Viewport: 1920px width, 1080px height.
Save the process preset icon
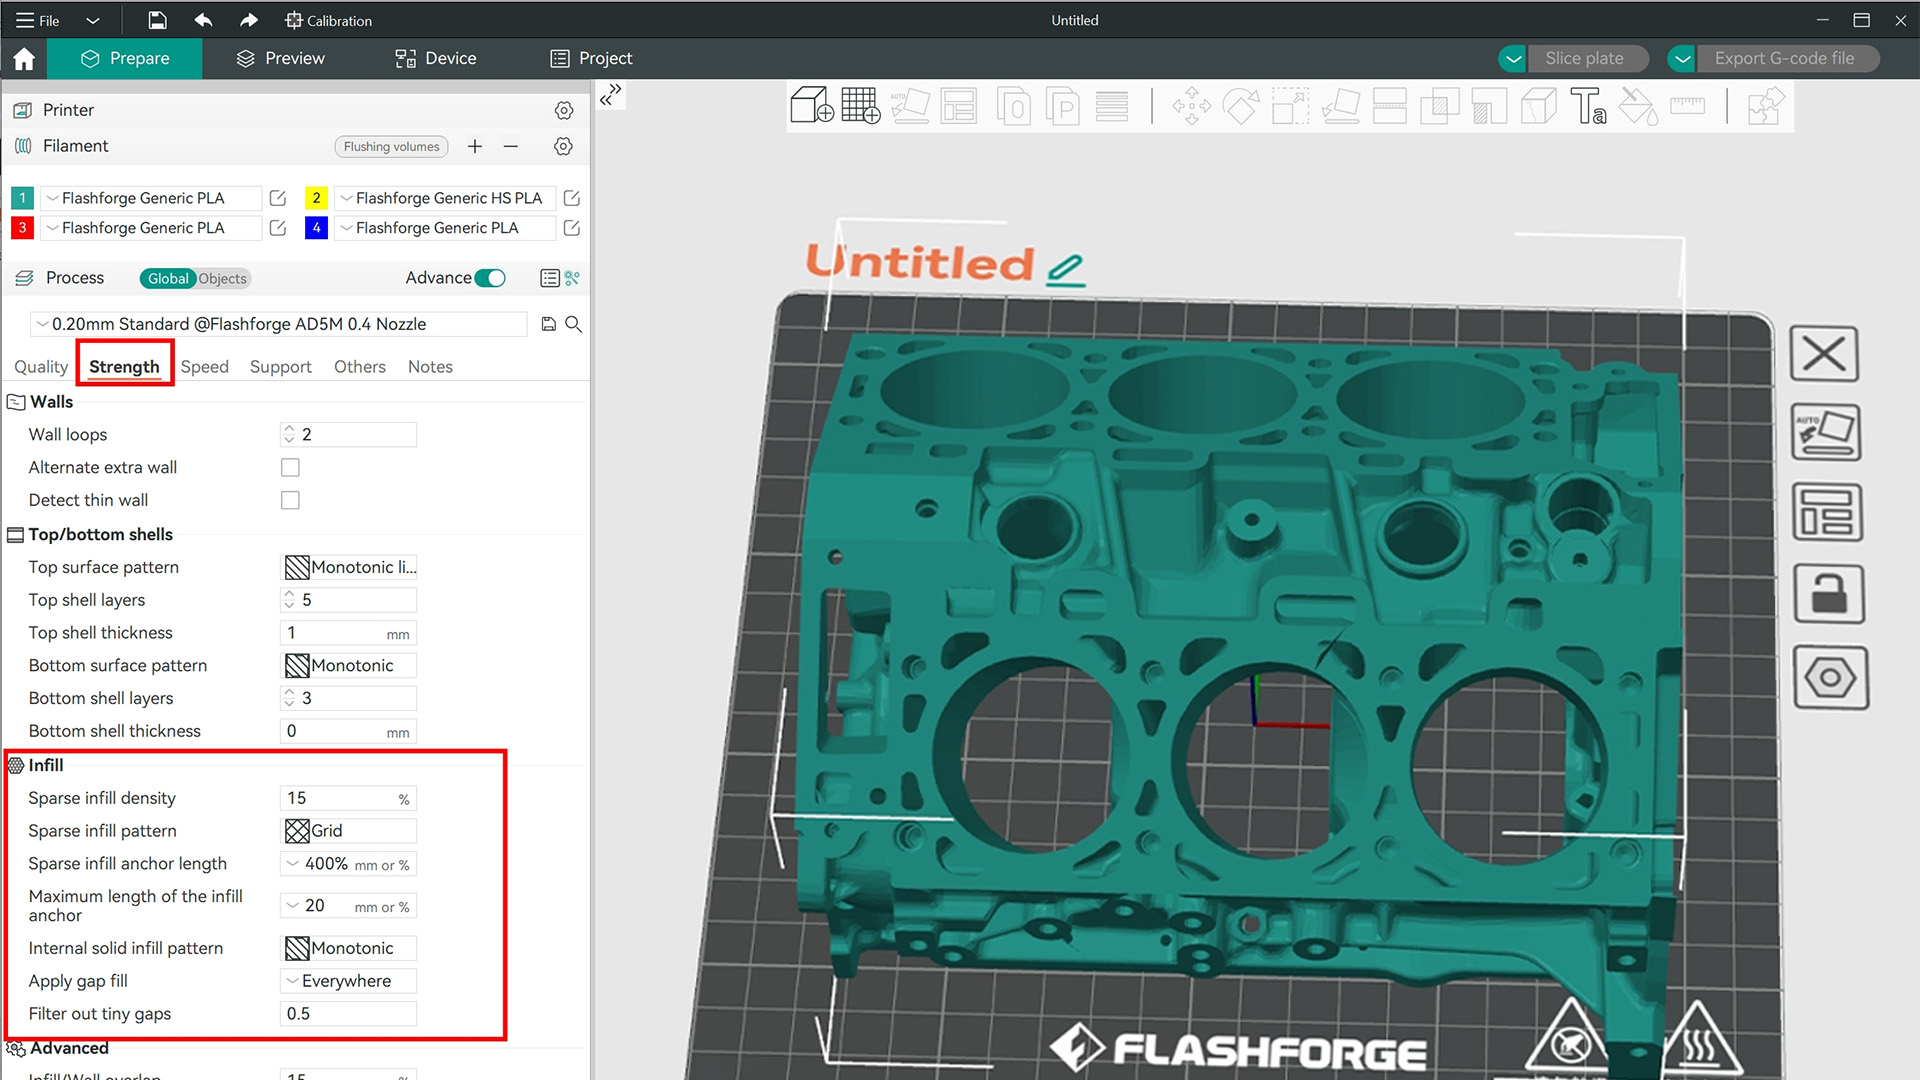tap(548, 324)
